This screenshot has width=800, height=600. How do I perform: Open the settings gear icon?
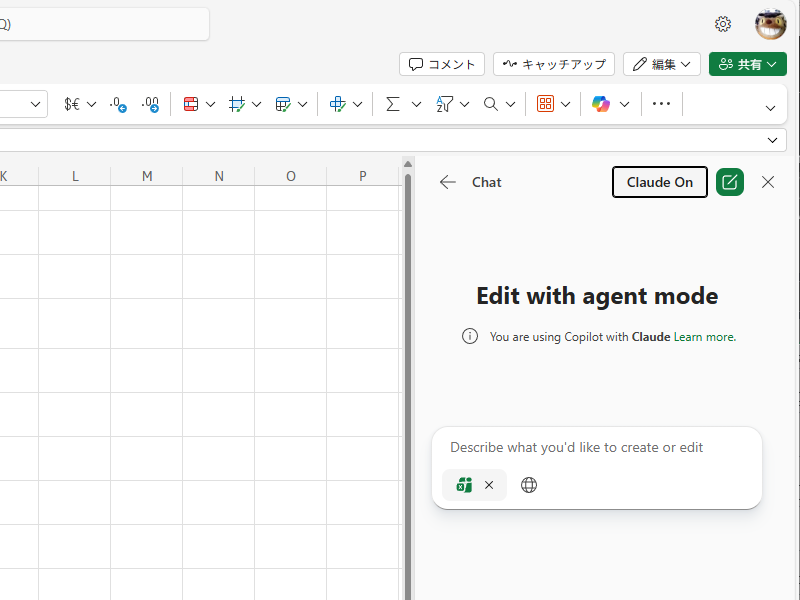pyautogui.click(x=722, y=24)
